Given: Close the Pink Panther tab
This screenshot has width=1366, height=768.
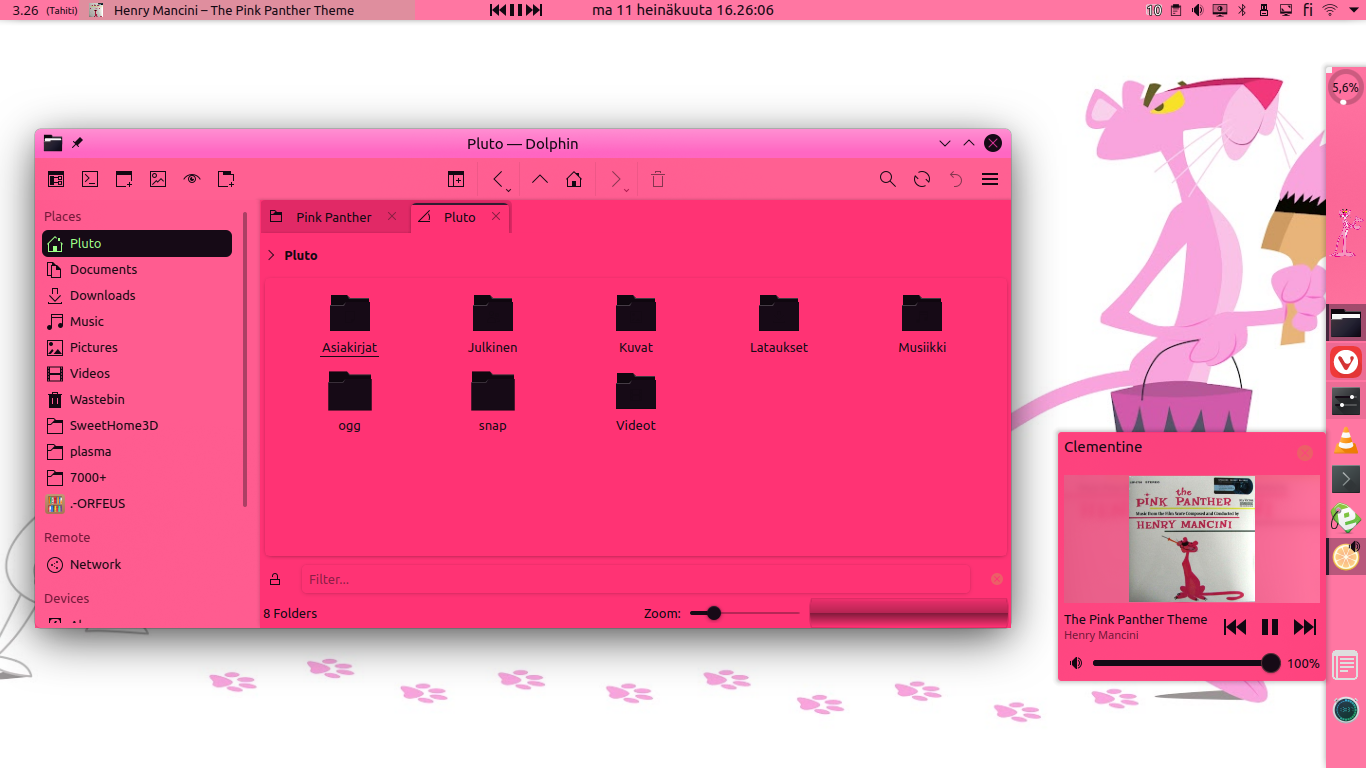Looking at the screenshot, I should coord(392,216).
